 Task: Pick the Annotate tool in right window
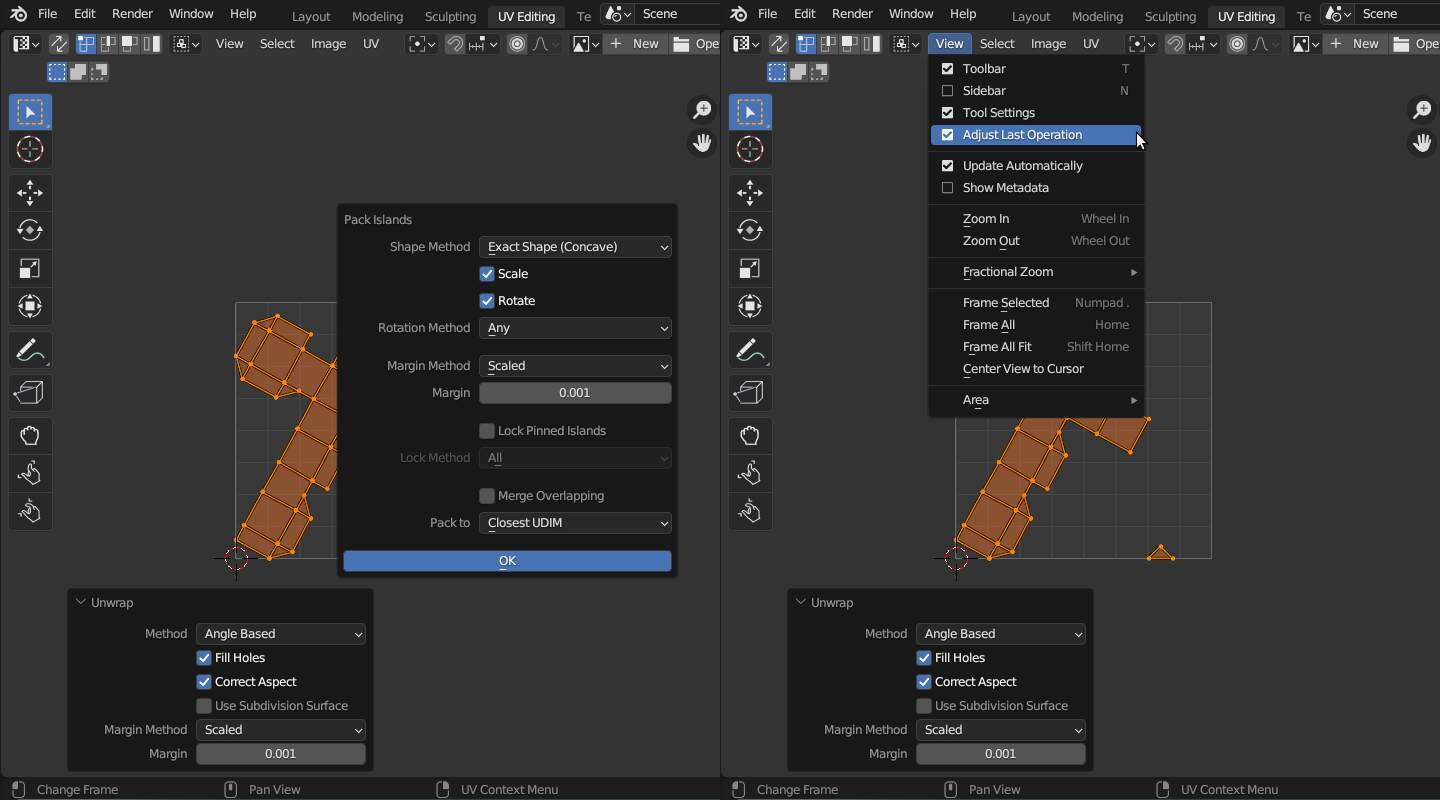tap(750, 351)
